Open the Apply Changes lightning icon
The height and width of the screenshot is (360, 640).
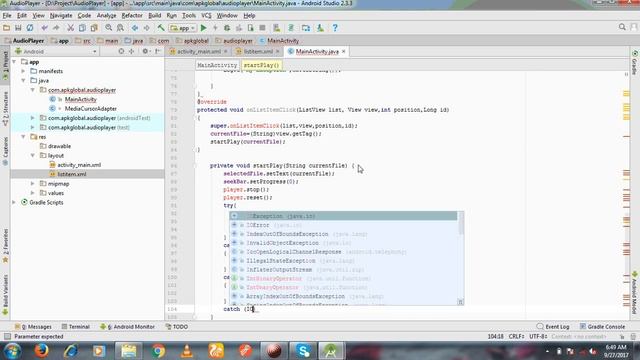[x=215, y=28]
